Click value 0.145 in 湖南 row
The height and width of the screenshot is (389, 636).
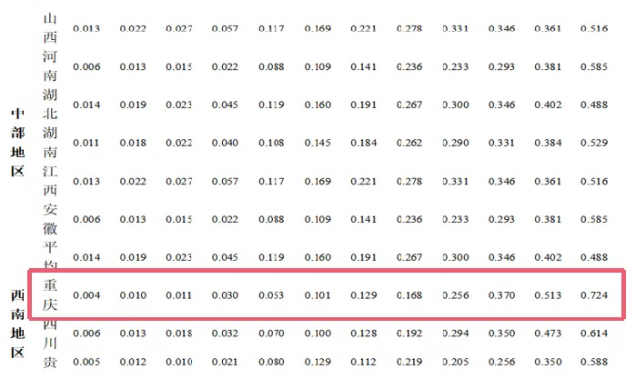point(318,143)
